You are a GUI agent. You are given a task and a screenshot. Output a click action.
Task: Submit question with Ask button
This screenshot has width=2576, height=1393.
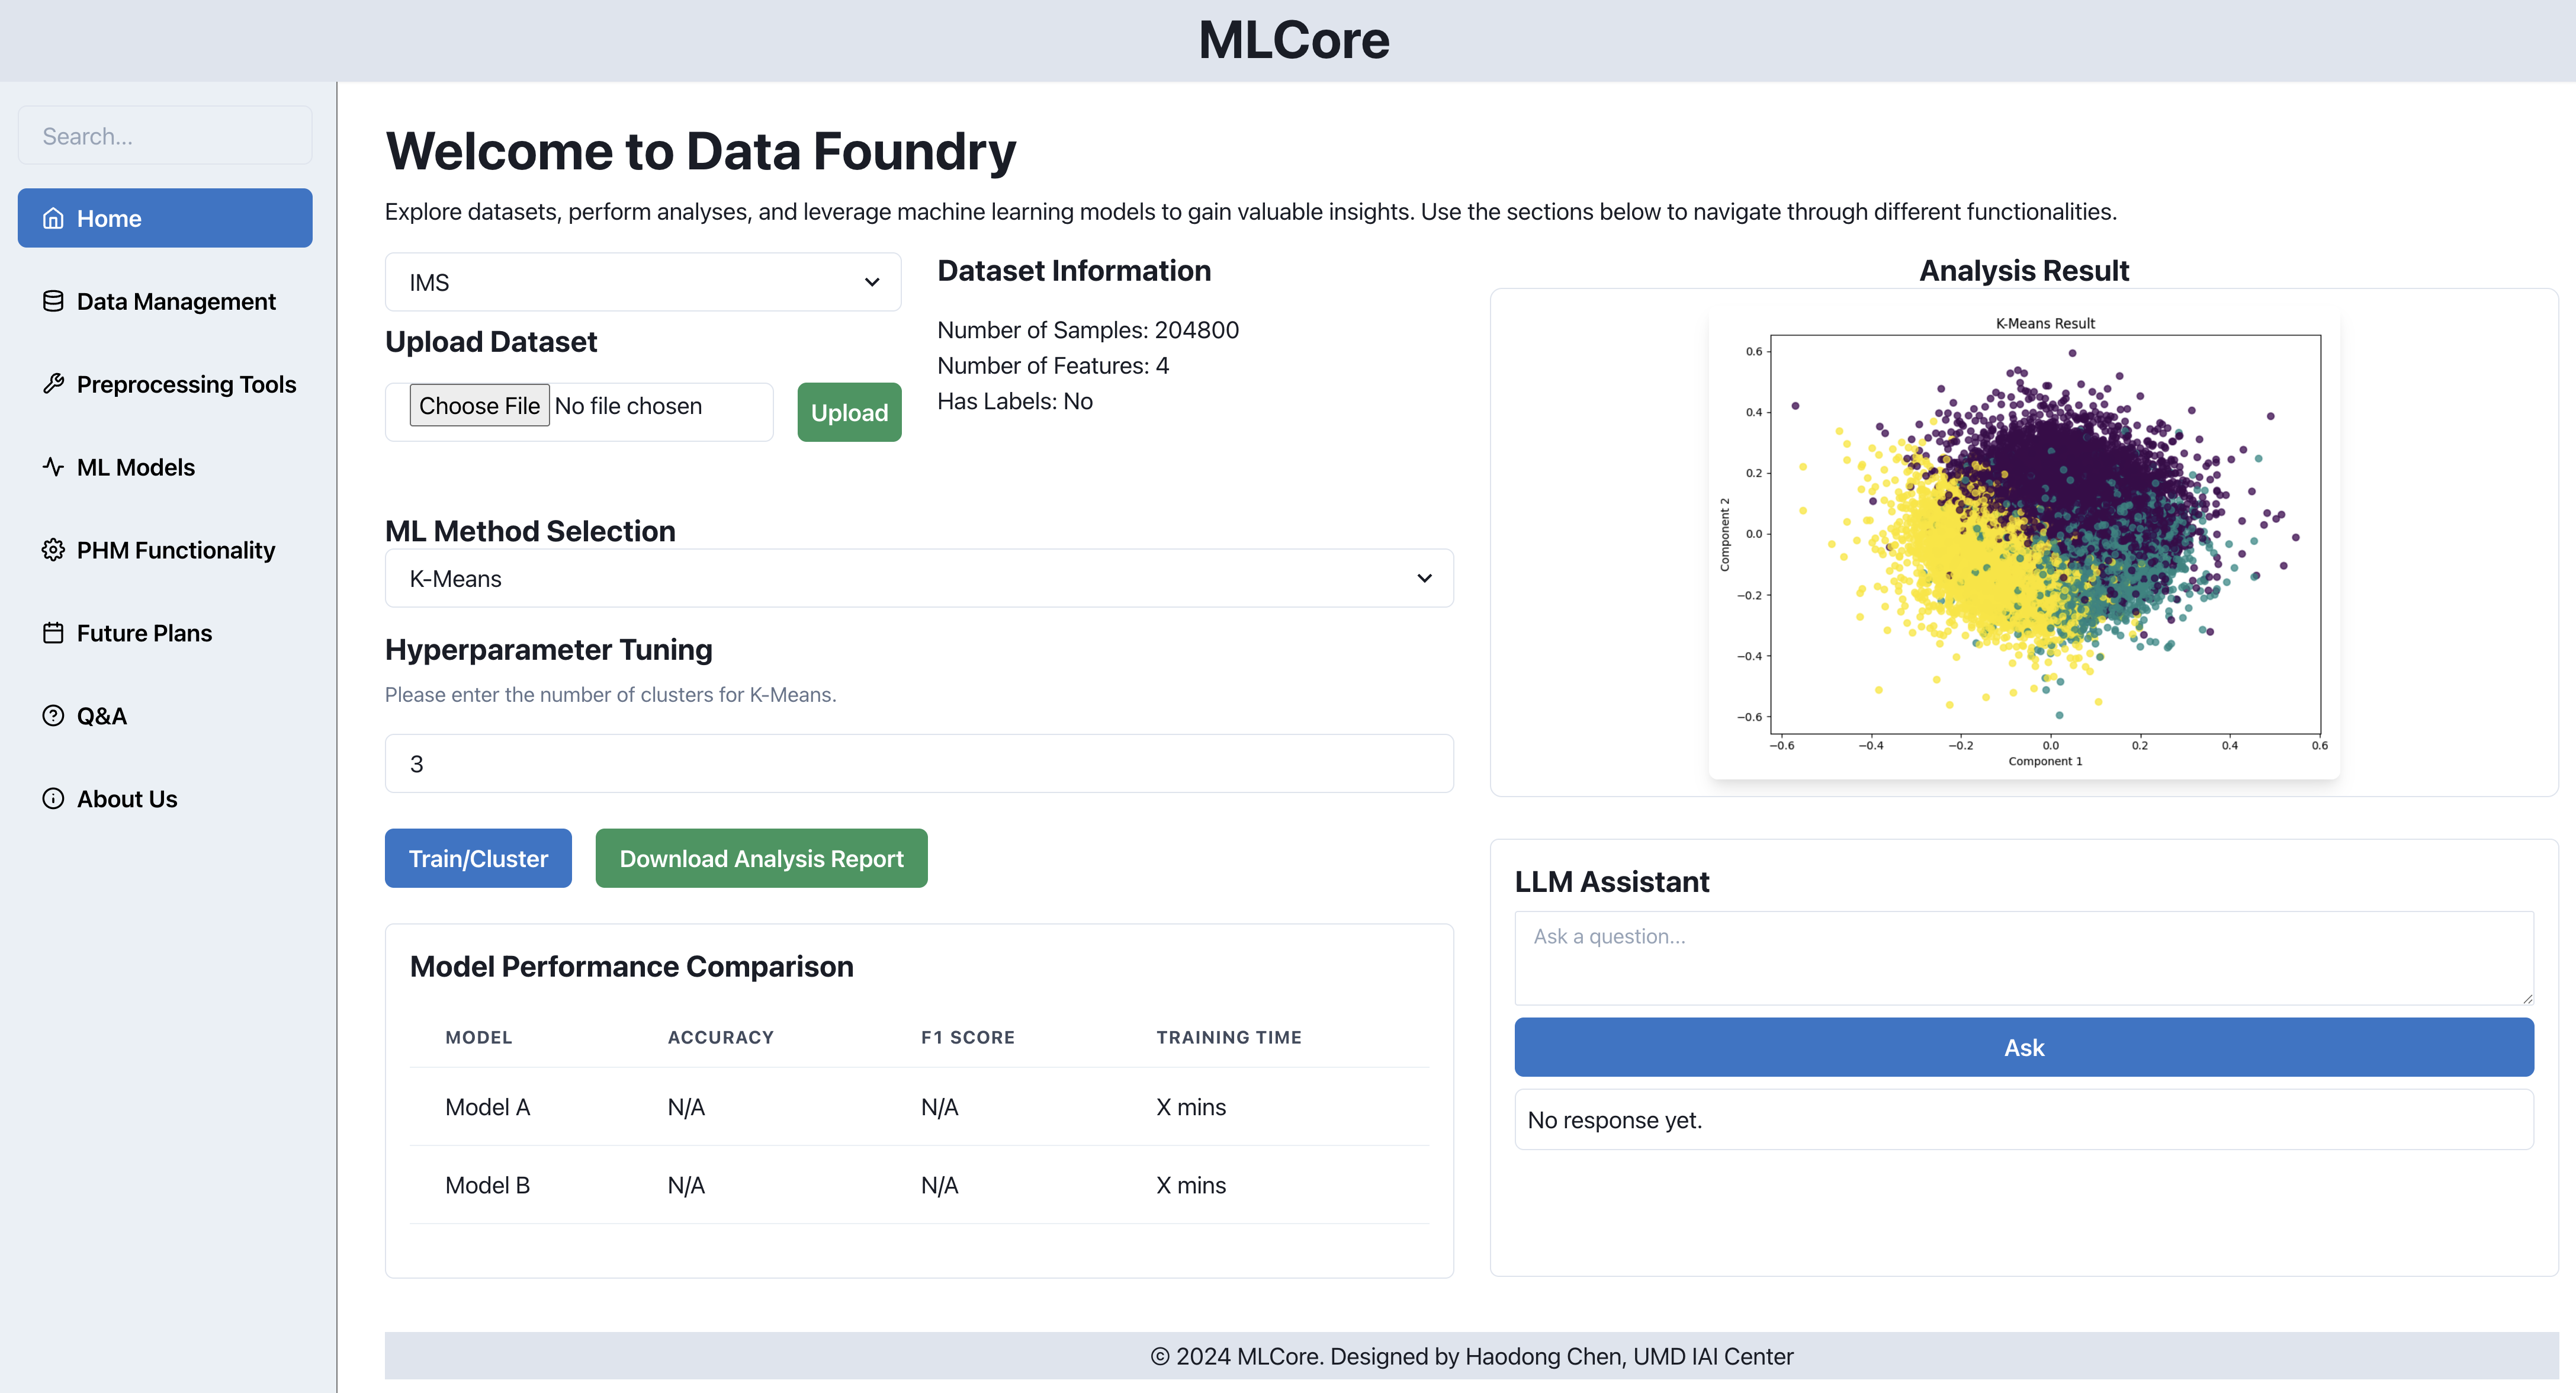point(2024,1047)
